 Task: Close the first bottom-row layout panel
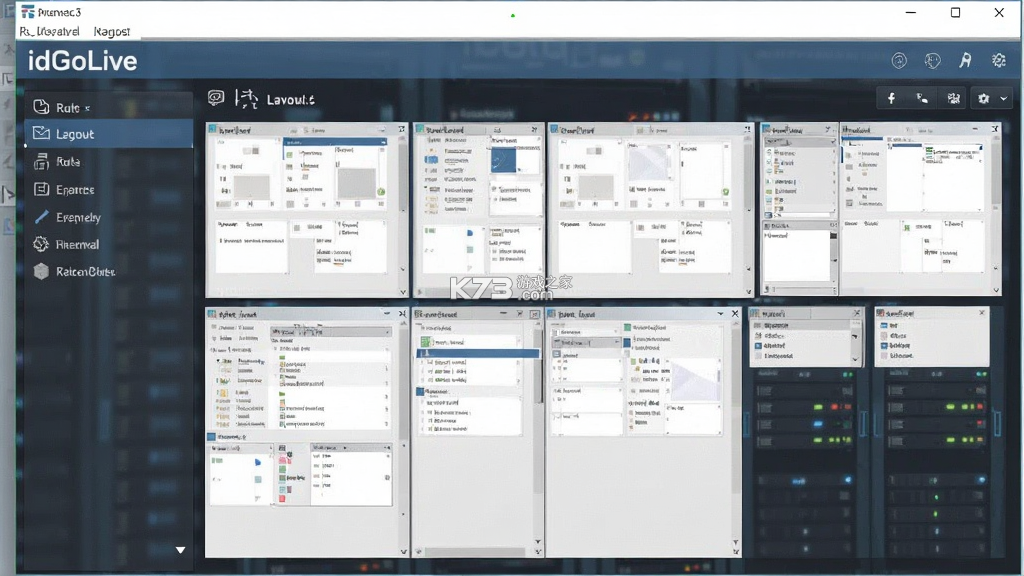click(402, 314)
